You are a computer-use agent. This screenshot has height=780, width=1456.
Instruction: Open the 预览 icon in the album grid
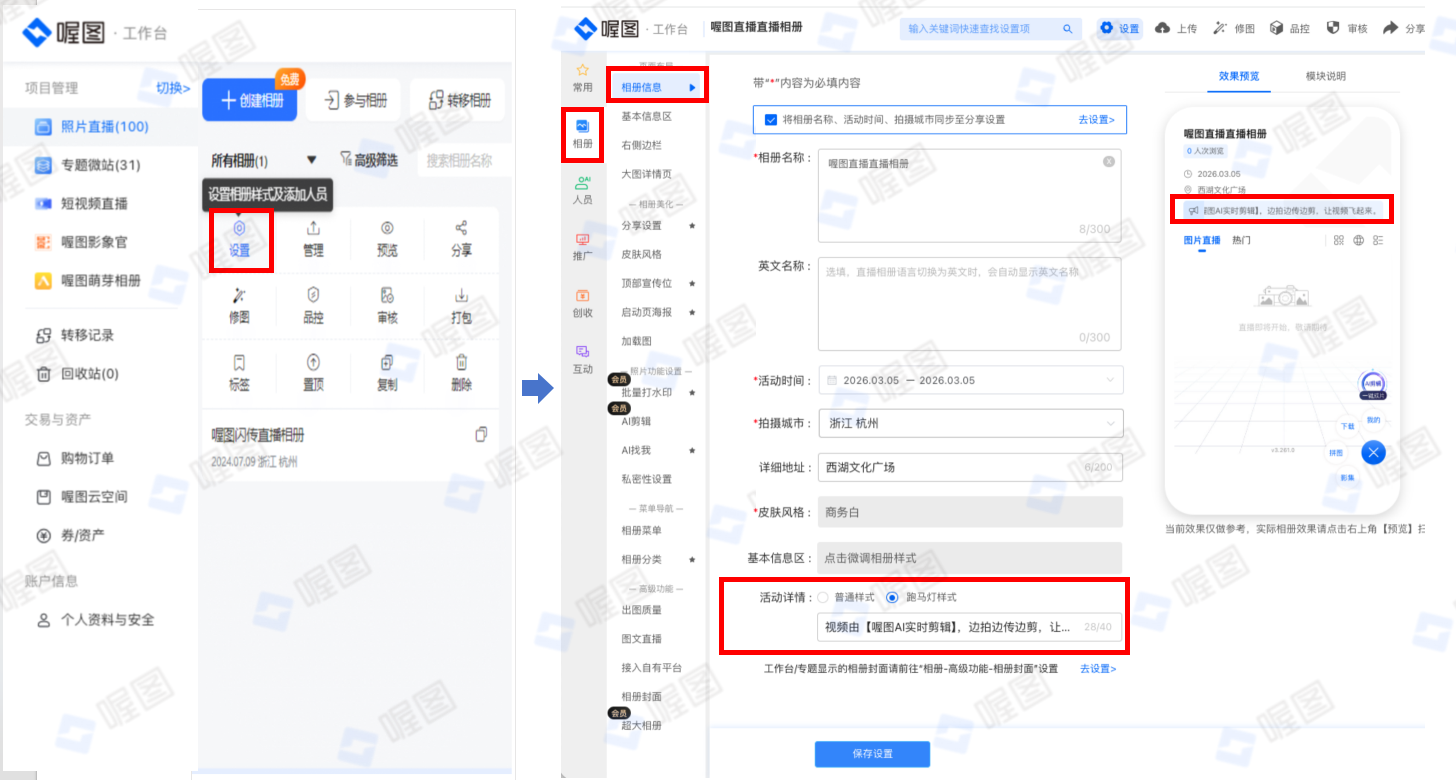click(387, 228)
